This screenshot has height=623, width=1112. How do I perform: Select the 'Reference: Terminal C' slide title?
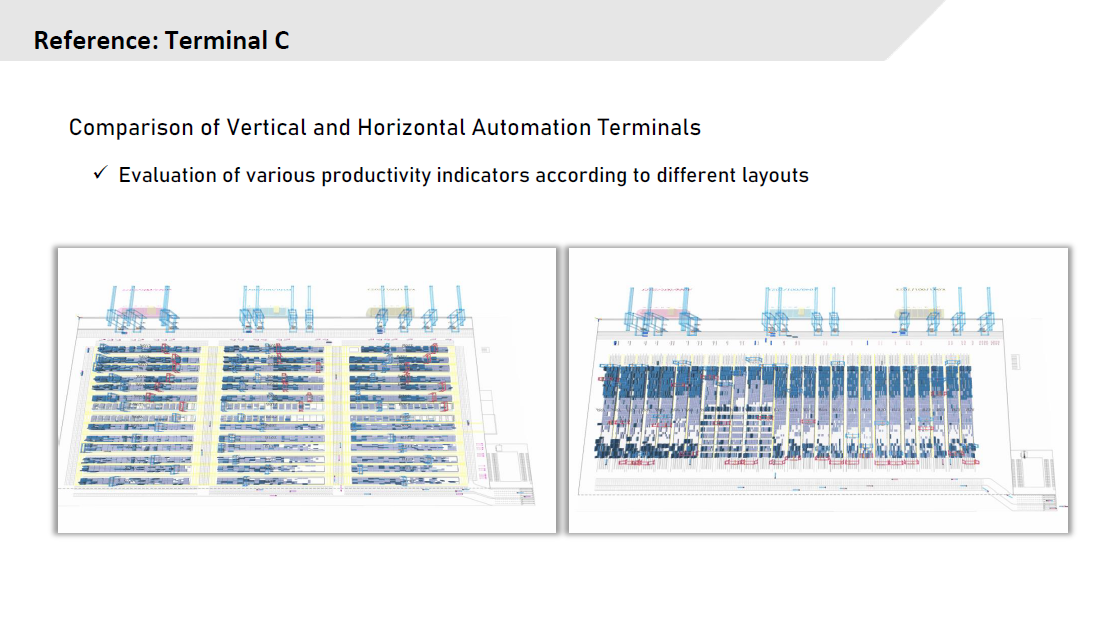tap(161, 41)
